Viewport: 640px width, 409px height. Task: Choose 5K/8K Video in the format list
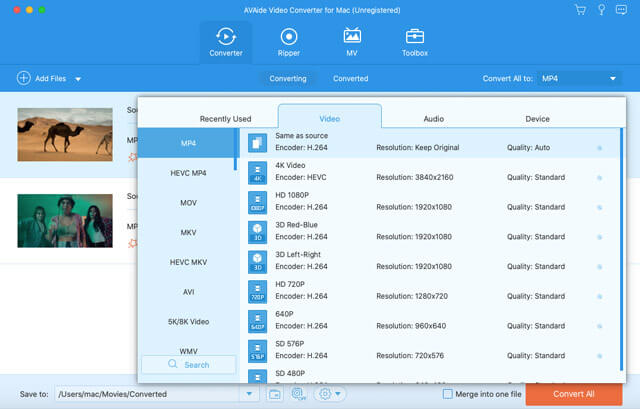(188, 322)
